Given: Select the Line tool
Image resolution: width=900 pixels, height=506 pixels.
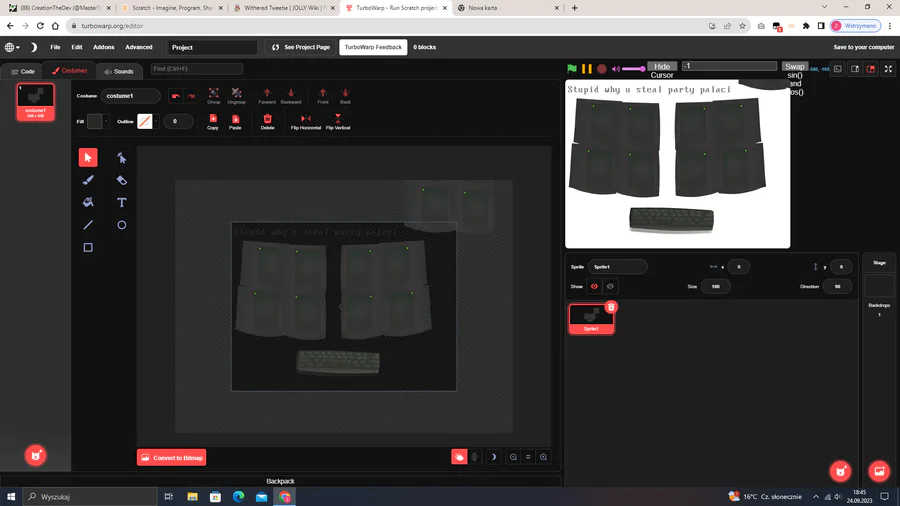Looking at the screenshot, I should point(88,225).
